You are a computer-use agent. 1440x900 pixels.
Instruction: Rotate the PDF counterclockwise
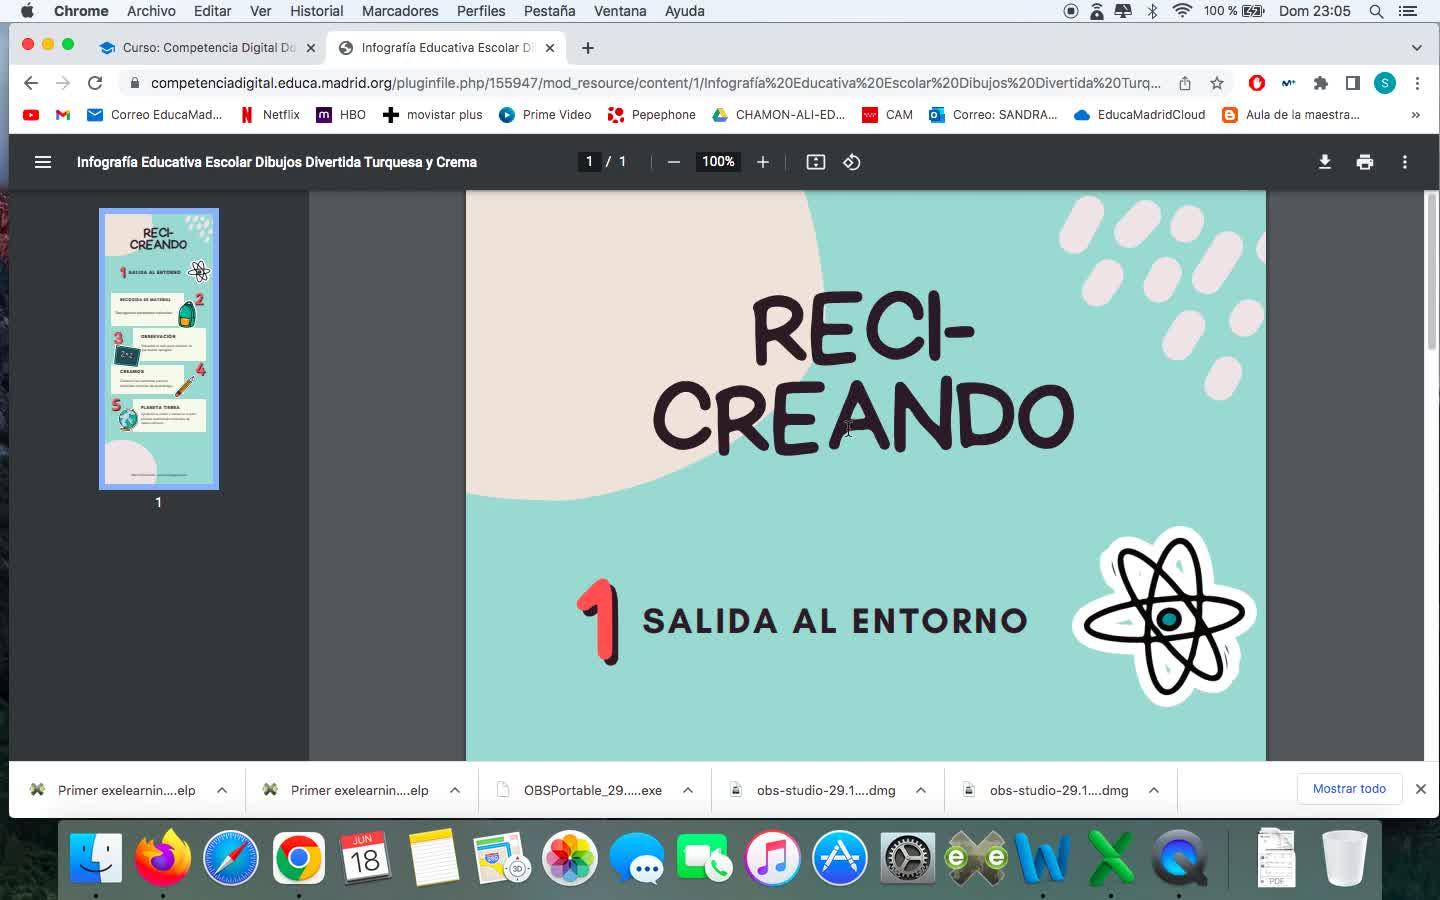(852, 162)
